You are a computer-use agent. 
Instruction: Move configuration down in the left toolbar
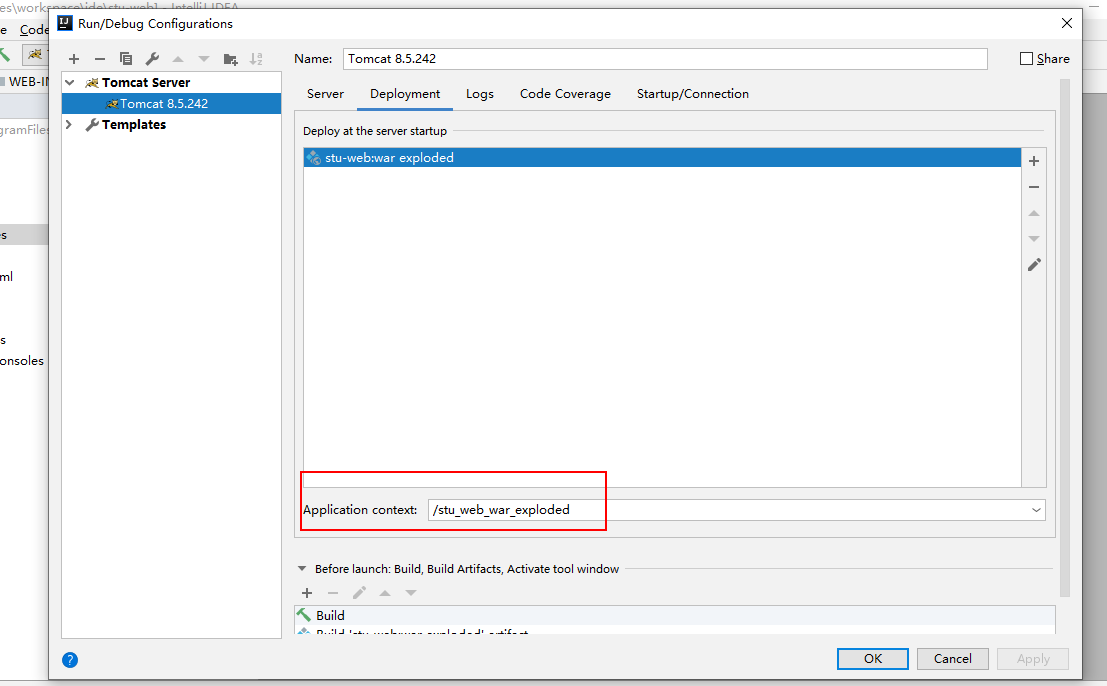204,59
